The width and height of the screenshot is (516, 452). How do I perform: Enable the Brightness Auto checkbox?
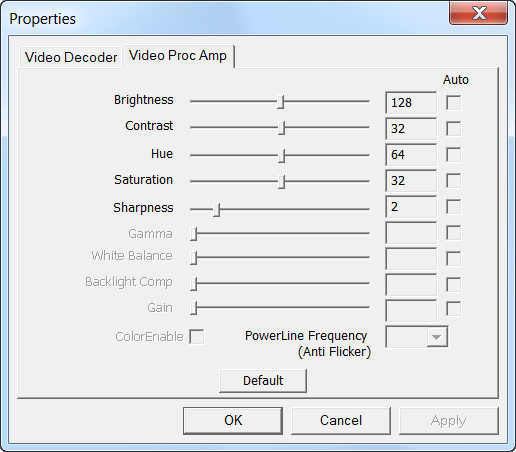tap(454, 103)
